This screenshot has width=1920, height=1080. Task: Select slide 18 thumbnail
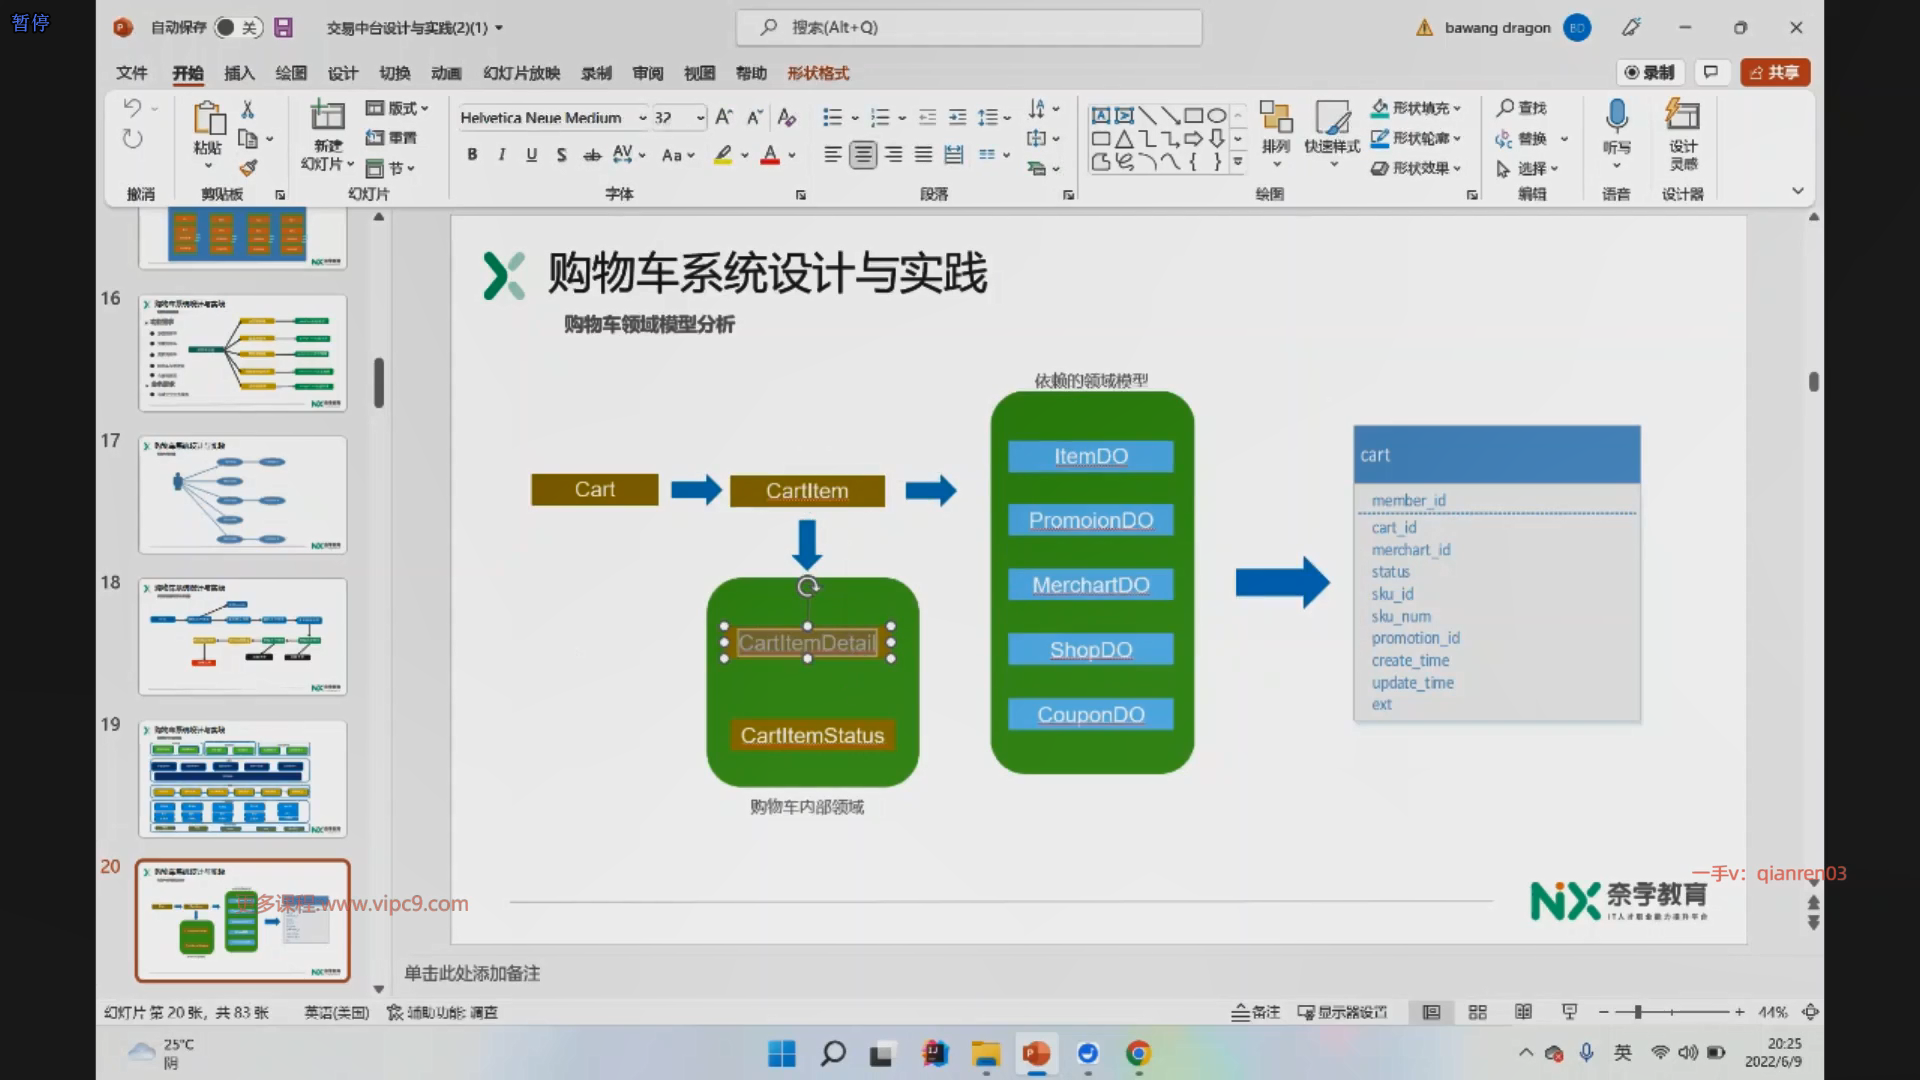[243, 636]
